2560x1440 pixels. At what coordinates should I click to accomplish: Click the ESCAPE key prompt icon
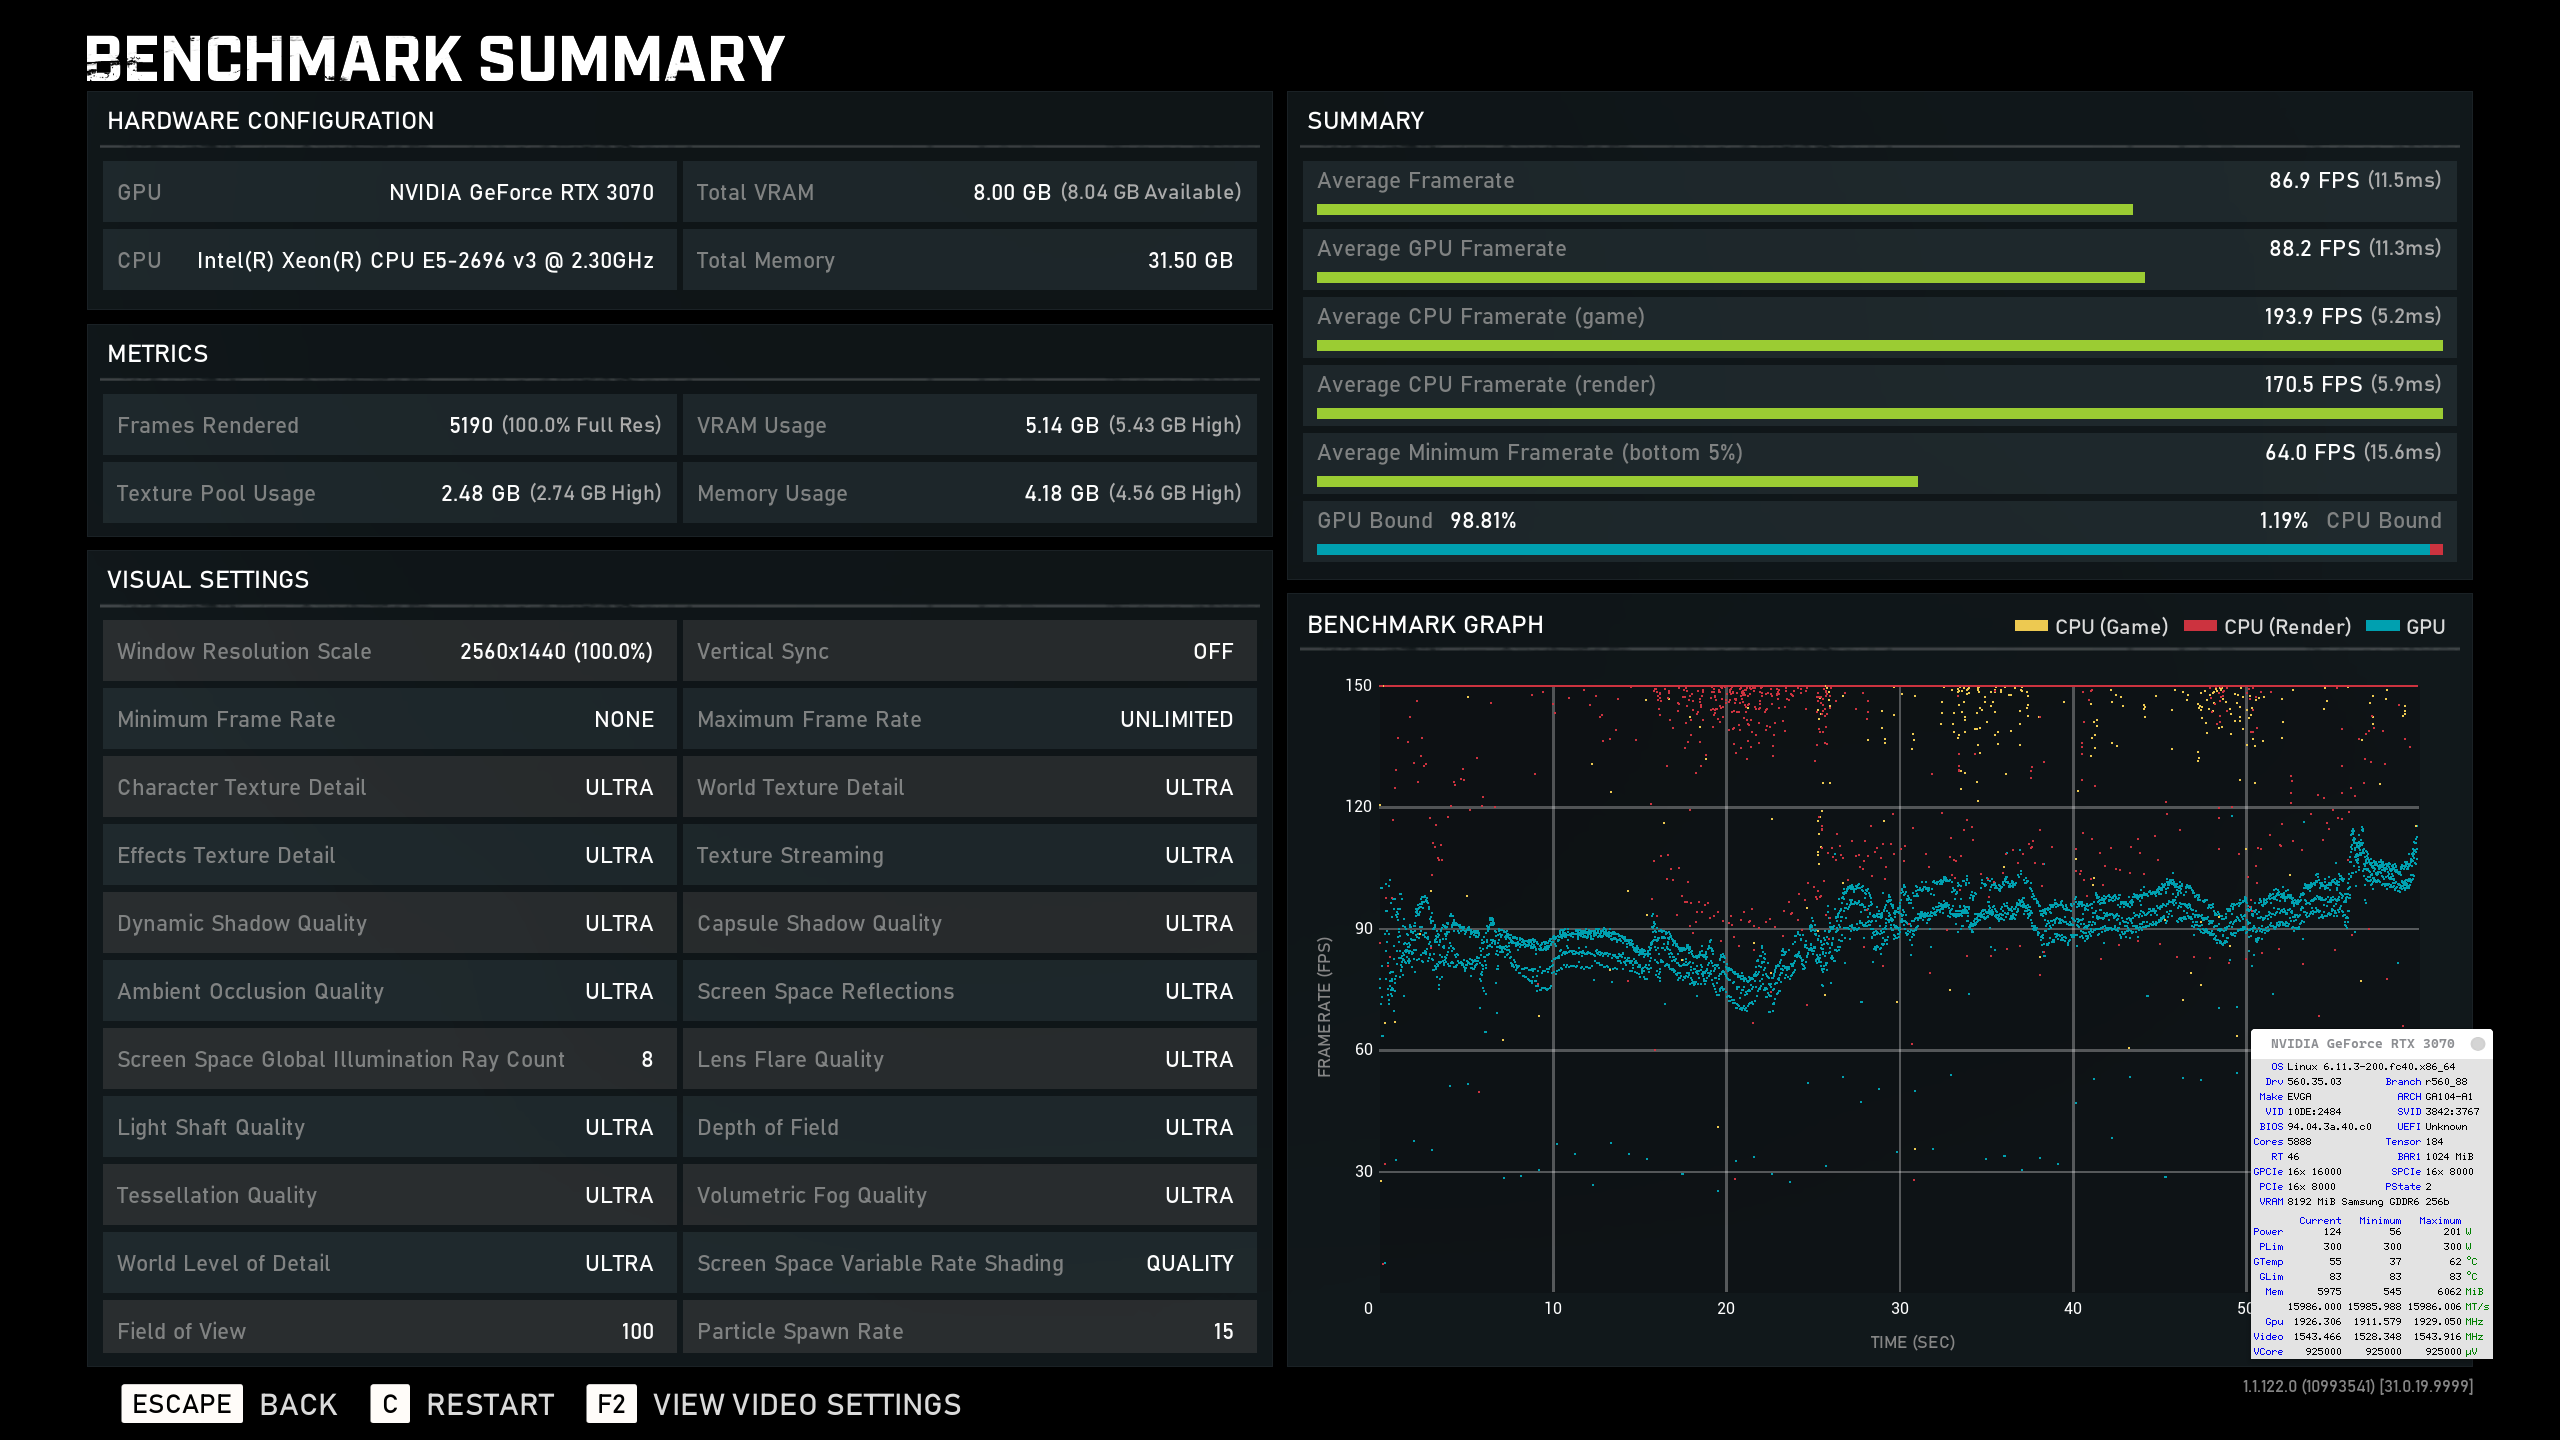[181, 1404]
